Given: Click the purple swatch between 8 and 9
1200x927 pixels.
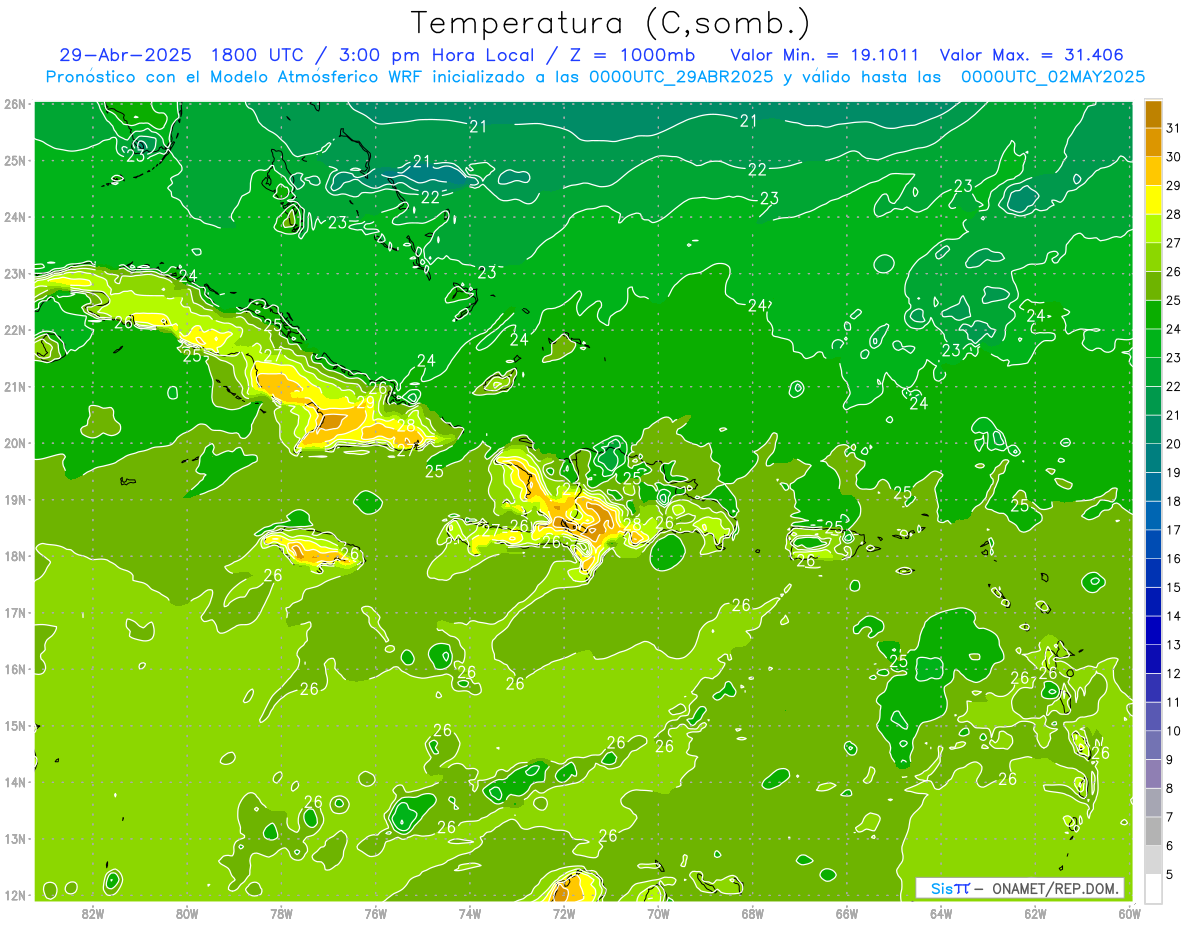Looking at the screenshot, I should [x=1154, y=774].
